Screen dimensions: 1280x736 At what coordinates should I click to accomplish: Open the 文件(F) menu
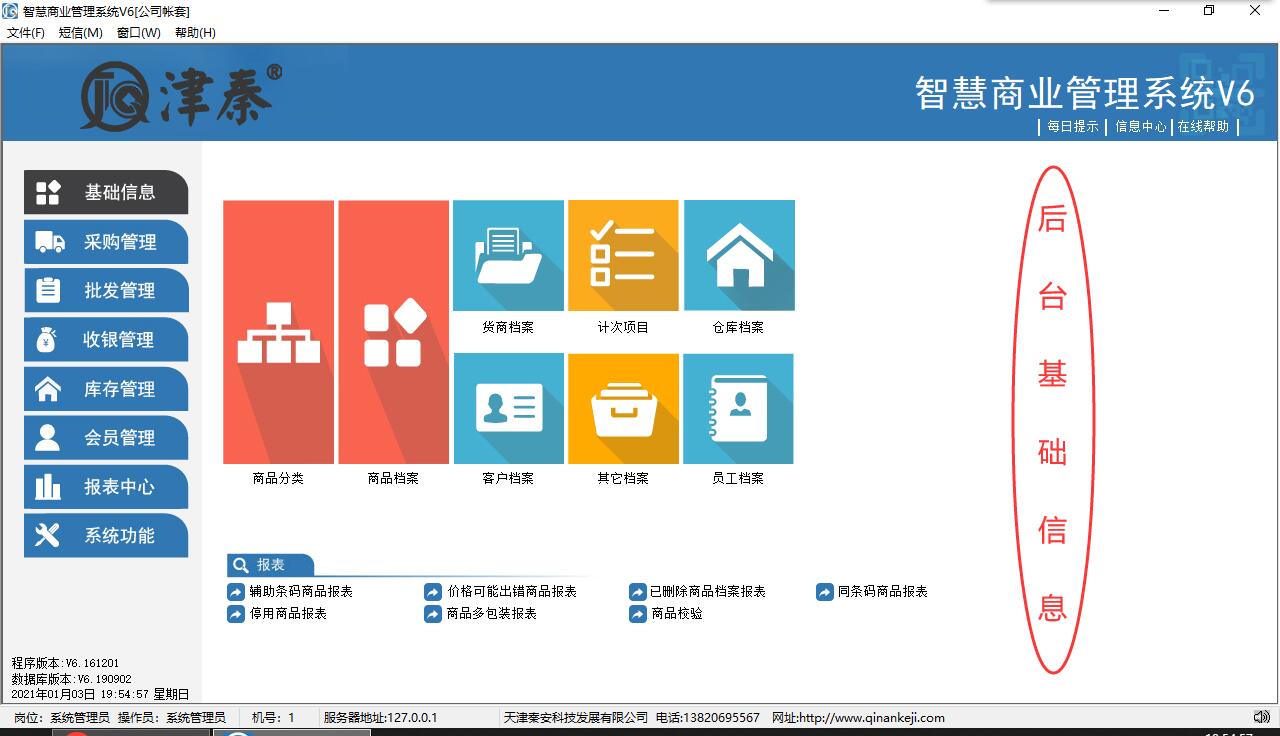pyautogui.click(x=26, y=33)
